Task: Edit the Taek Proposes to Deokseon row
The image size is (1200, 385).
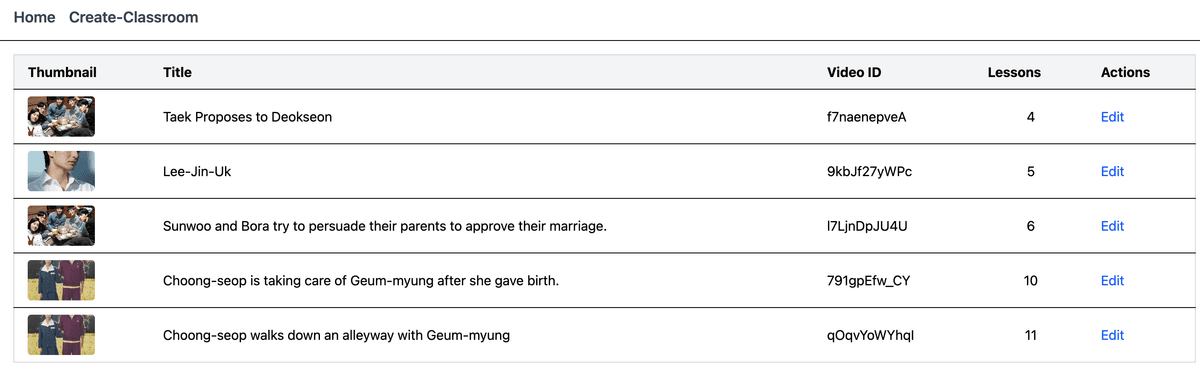Action: pyautogui.click(x=1112, y=117)
